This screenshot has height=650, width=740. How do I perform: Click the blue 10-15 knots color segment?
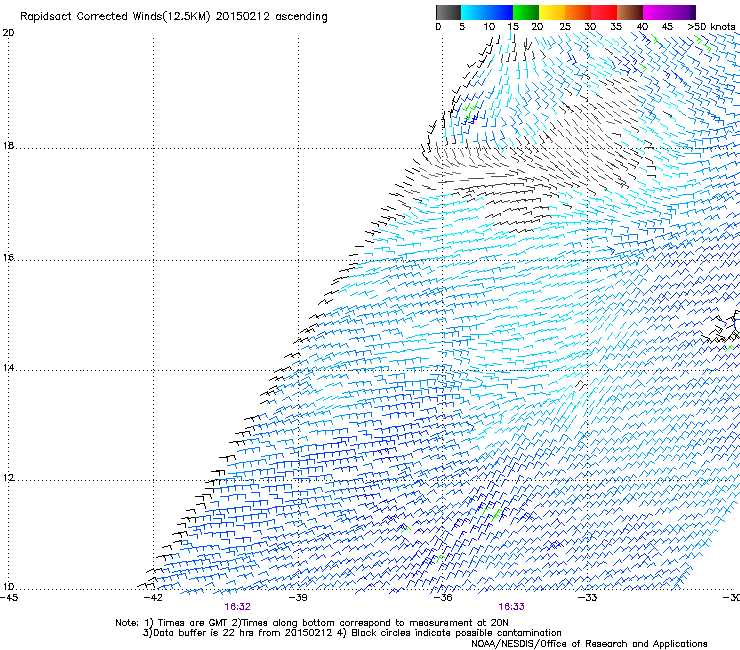[500, 12]
